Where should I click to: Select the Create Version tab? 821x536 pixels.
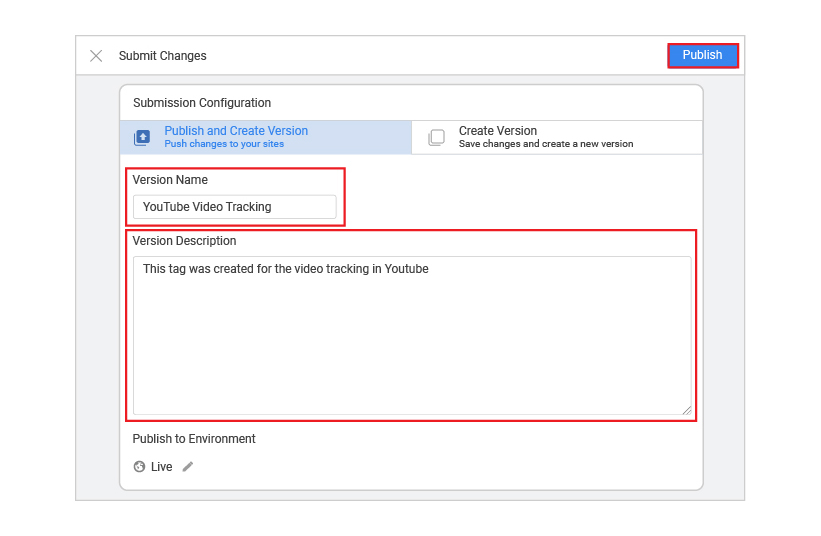[x=557, y=137]
